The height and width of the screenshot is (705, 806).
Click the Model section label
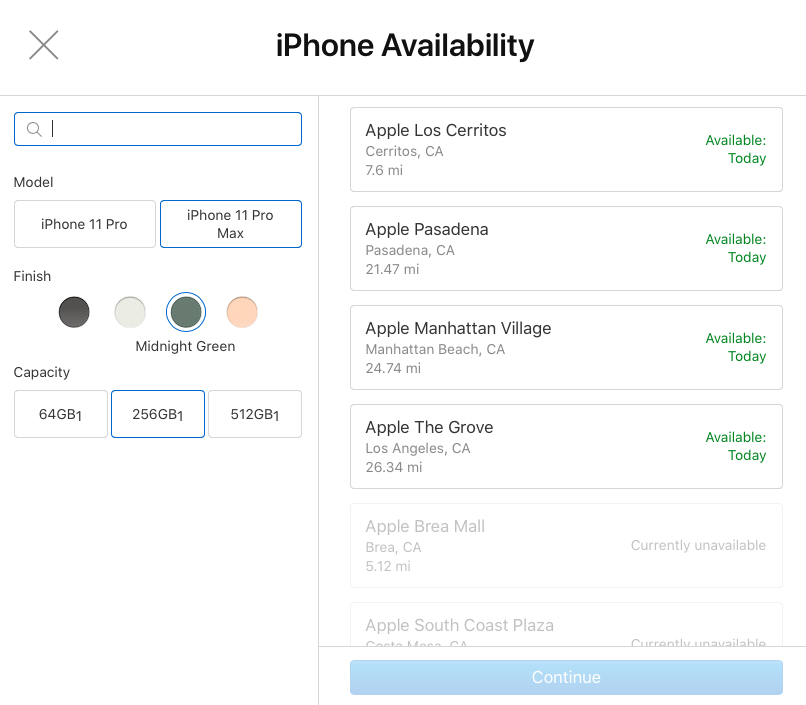(x=33, y=182)
